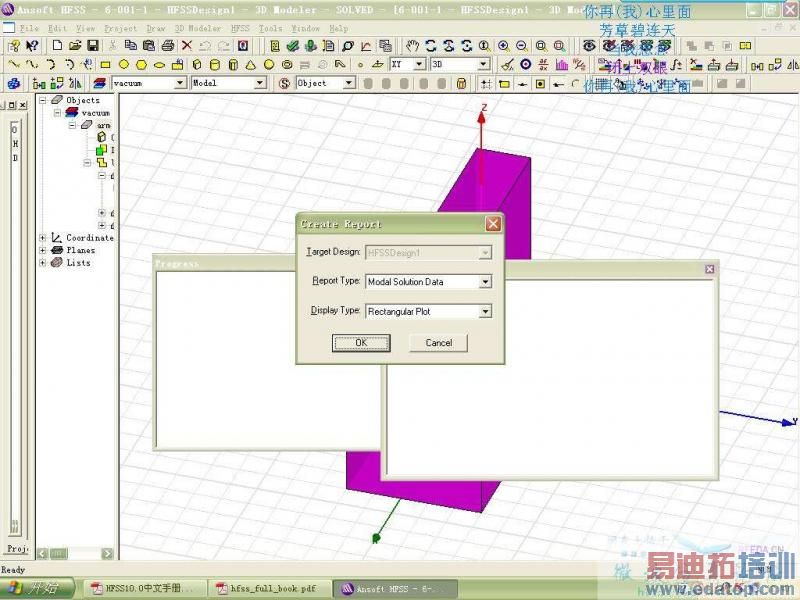The image size is (800, 600).
Task: Click the New project icon
Action: (57, 46)
